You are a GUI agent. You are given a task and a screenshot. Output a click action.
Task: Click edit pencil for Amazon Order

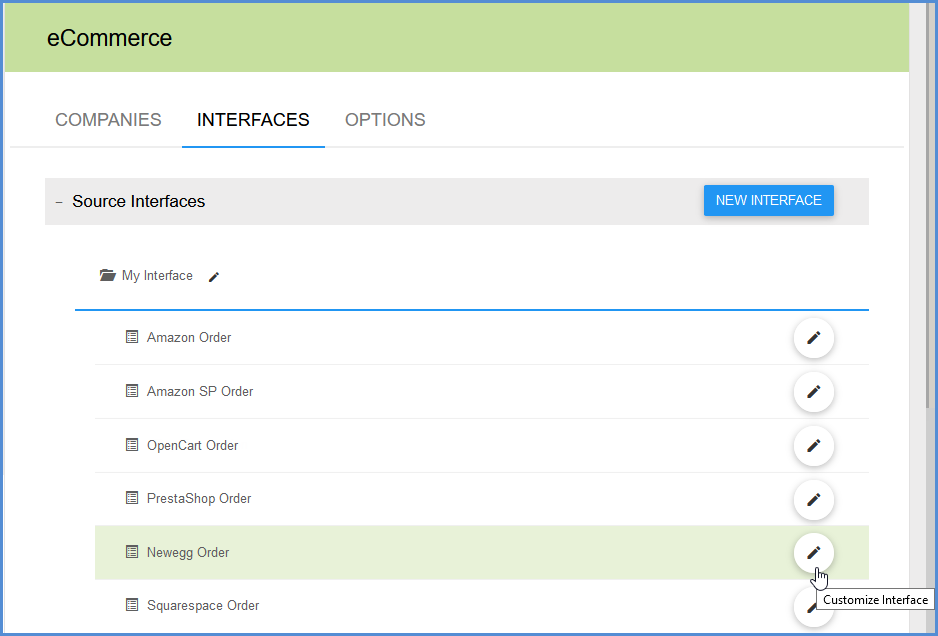tap(813, 338)
